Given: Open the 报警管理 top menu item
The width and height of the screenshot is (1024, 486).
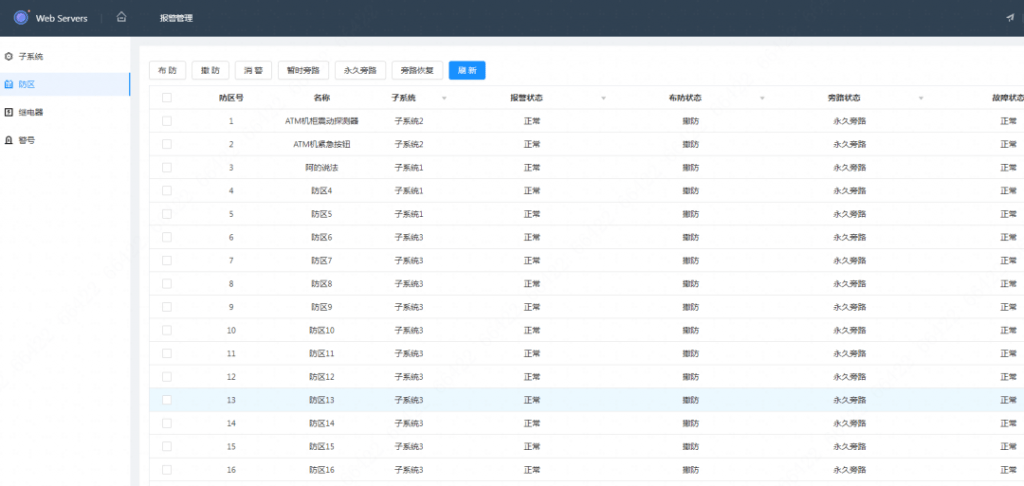Looking at the screenshot, I should click(x=176, y=18).
